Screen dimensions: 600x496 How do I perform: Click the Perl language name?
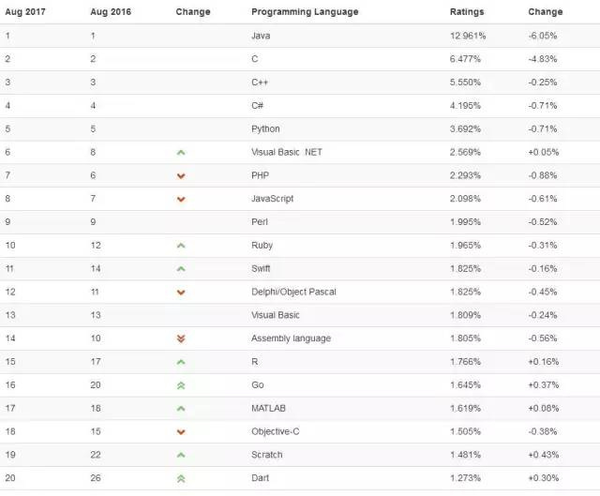click(x=259, y=222)
